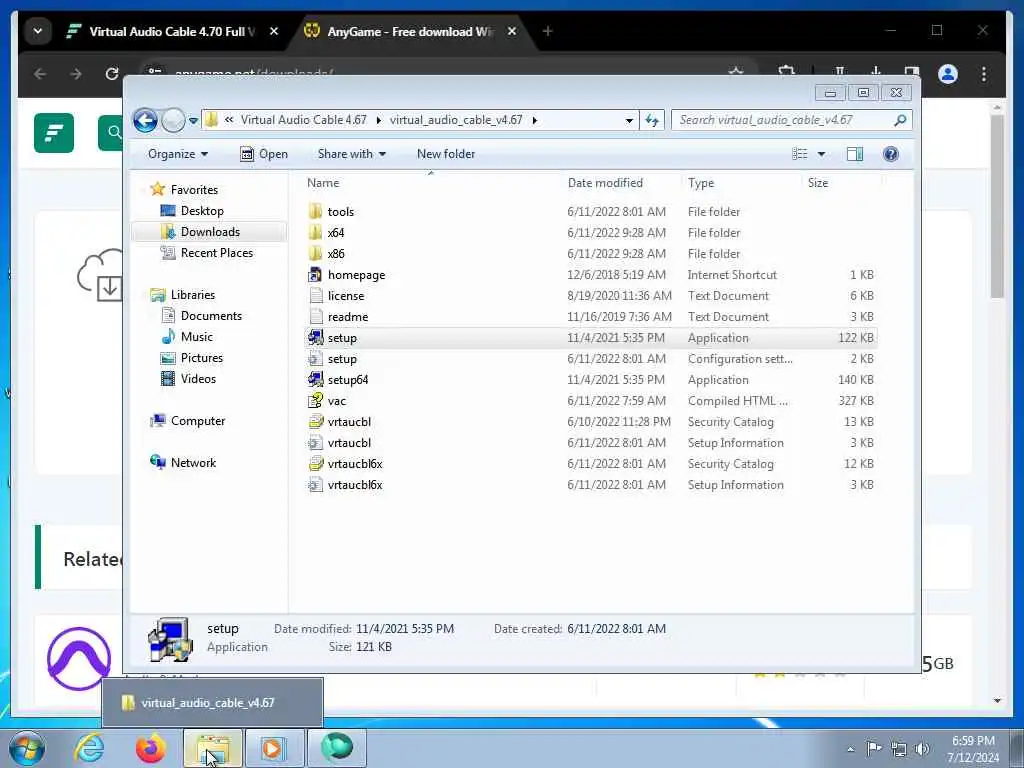Image resolution: width=1024 pixels, height=768 pixels.
Task: Click the Explorer back navigation arrow
Action: pyautogui.click(x=145, y=120)
